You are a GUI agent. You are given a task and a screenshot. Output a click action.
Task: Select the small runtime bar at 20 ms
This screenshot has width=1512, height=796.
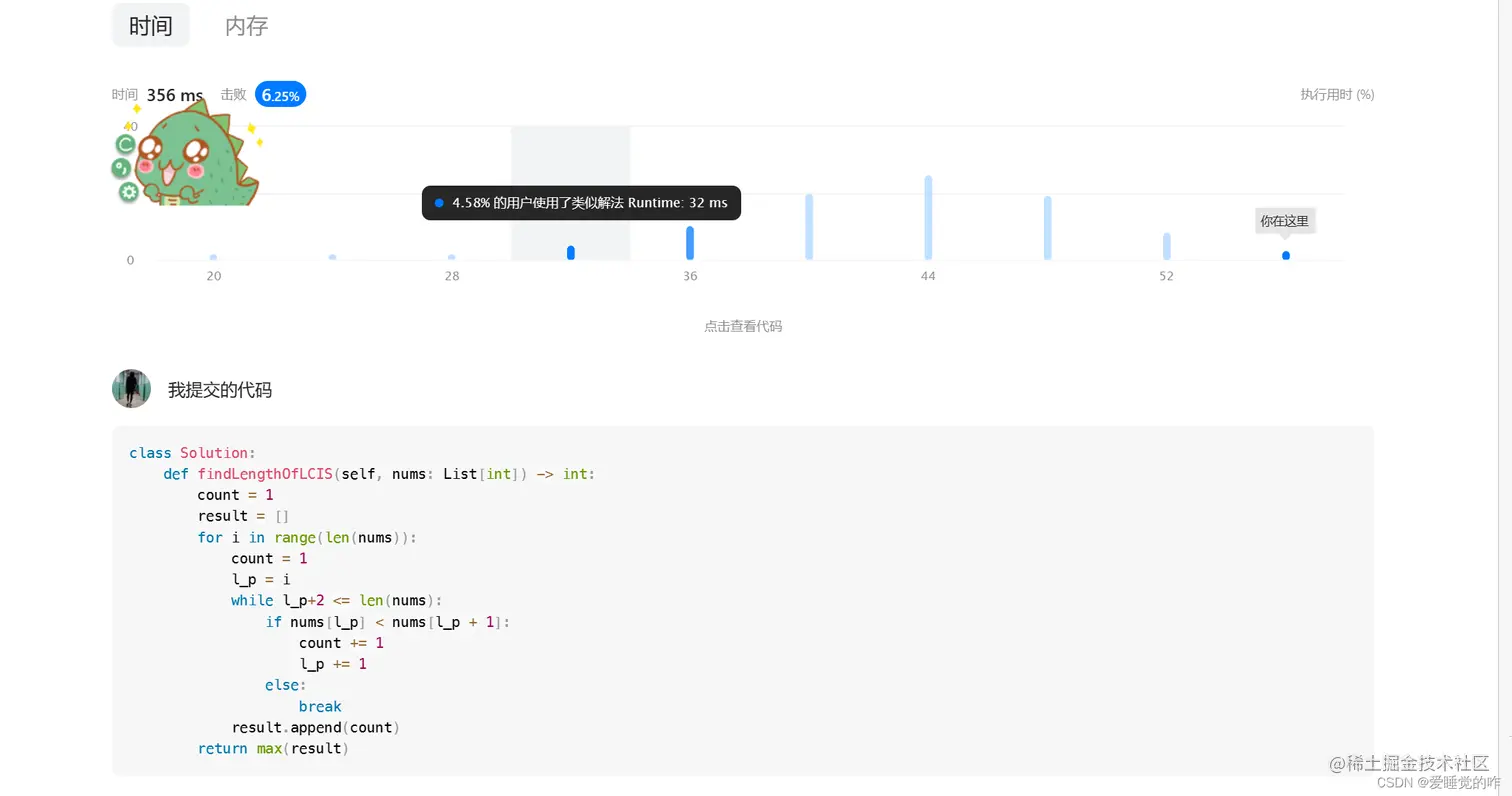[213, 257]
